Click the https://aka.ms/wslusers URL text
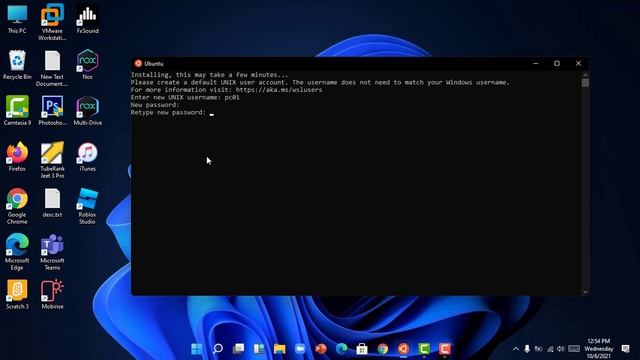This screenshot has height=360, width=640. point(279,90)
